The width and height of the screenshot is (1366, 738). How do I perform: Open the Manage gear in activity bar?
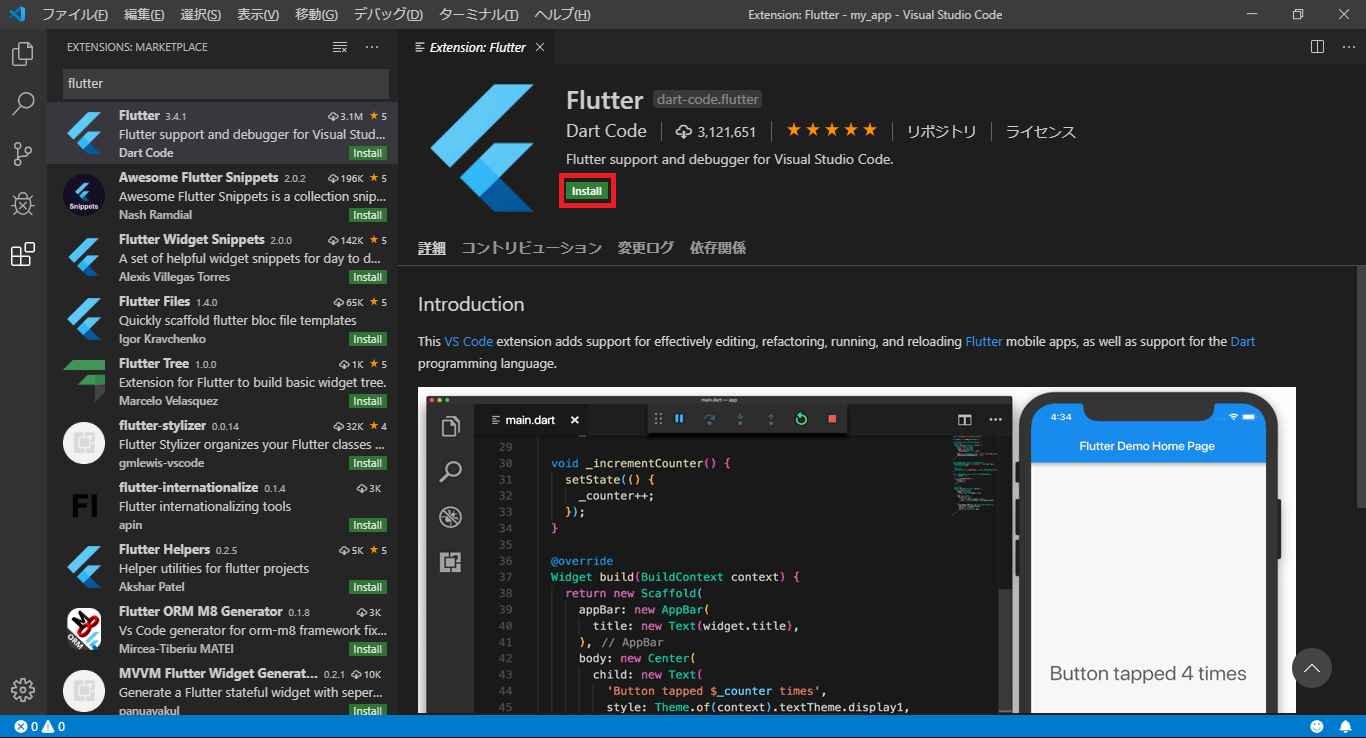[22, 690]
